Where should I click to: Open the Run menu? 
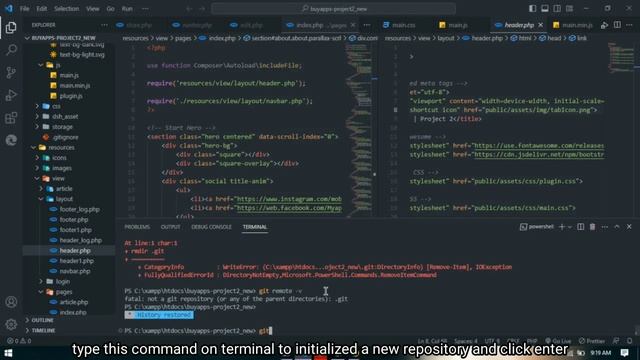coord(127,9)
